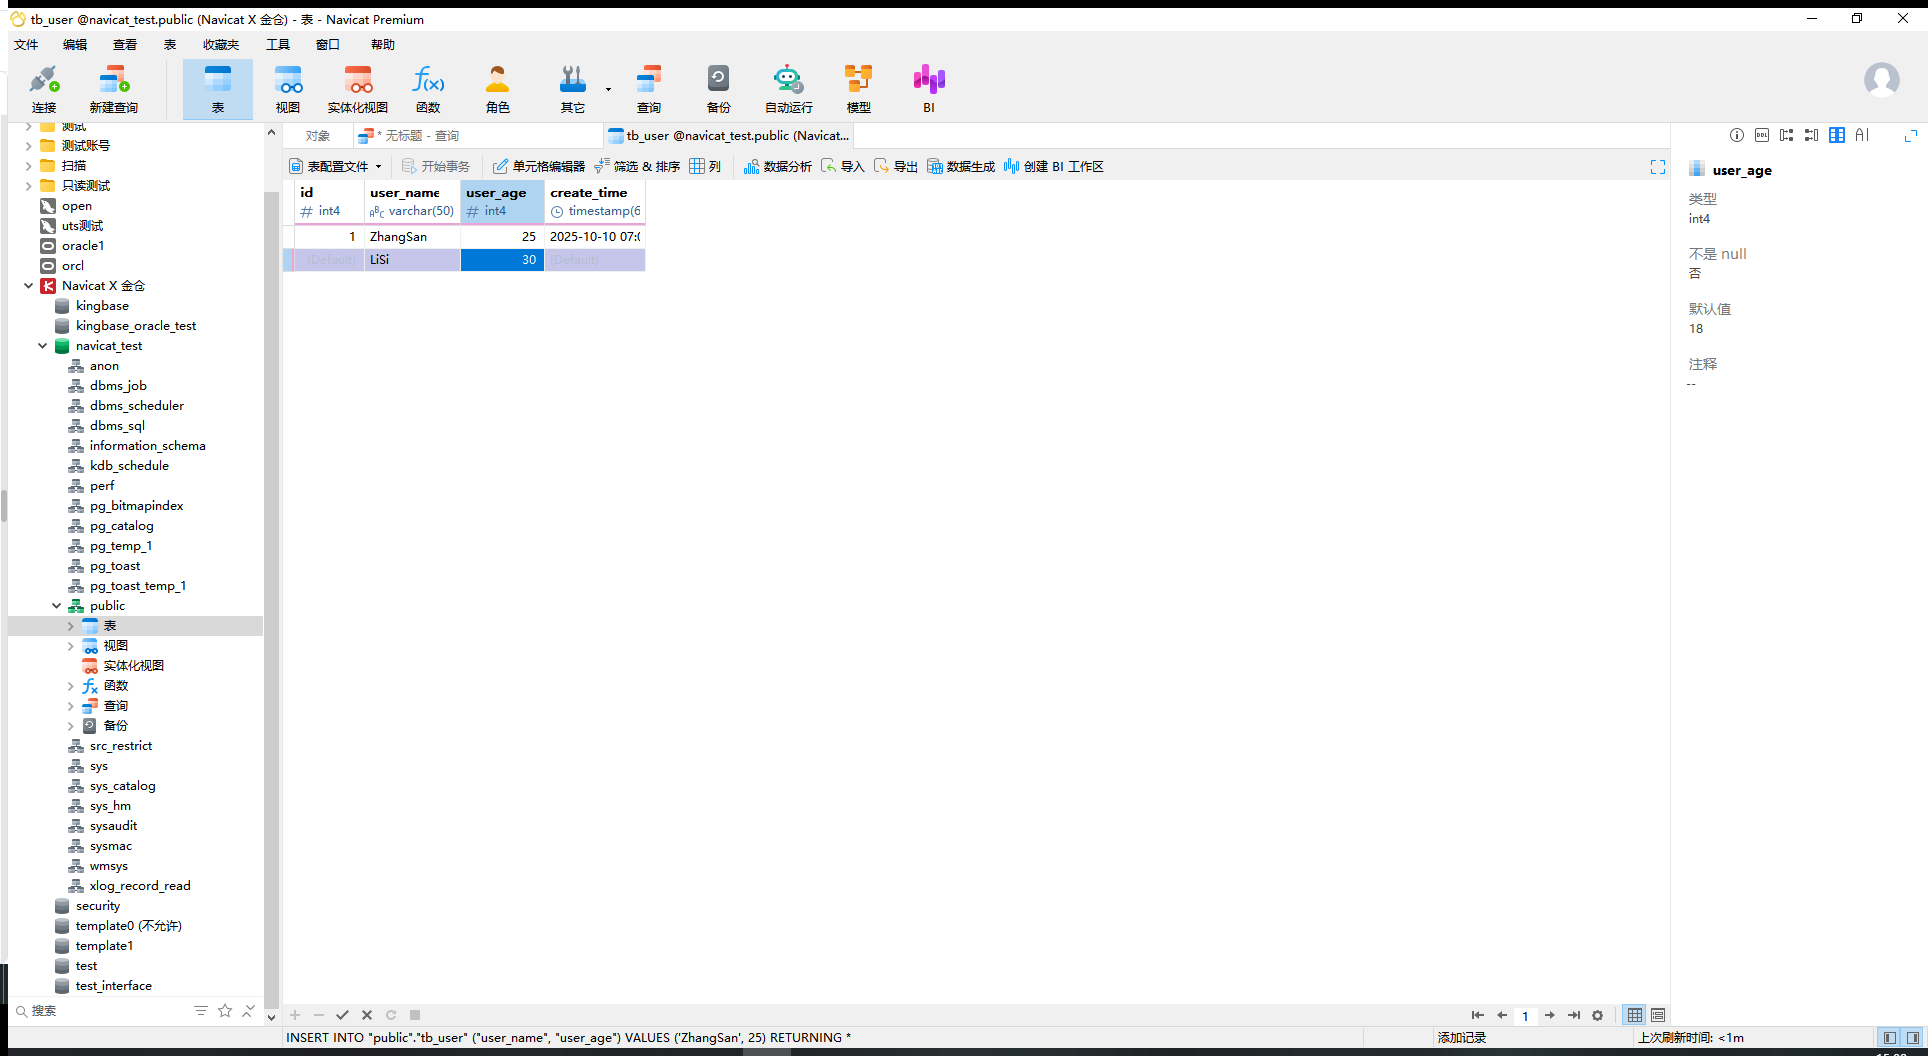Click the 实体化视图 toolbar icon
The height and width of the screenshot is (1056, 1928).
tap(358, 89)
